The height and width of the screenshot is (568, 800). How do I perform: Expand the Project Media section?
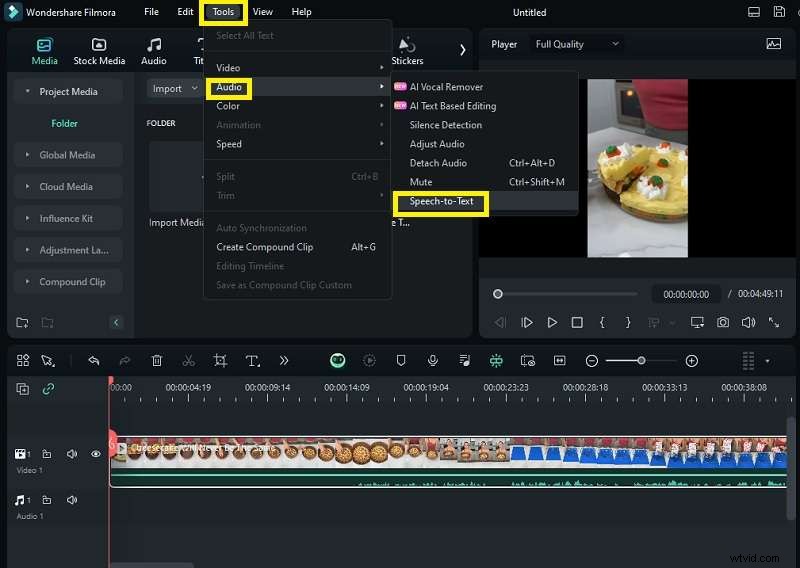click(x=68, y=92)
